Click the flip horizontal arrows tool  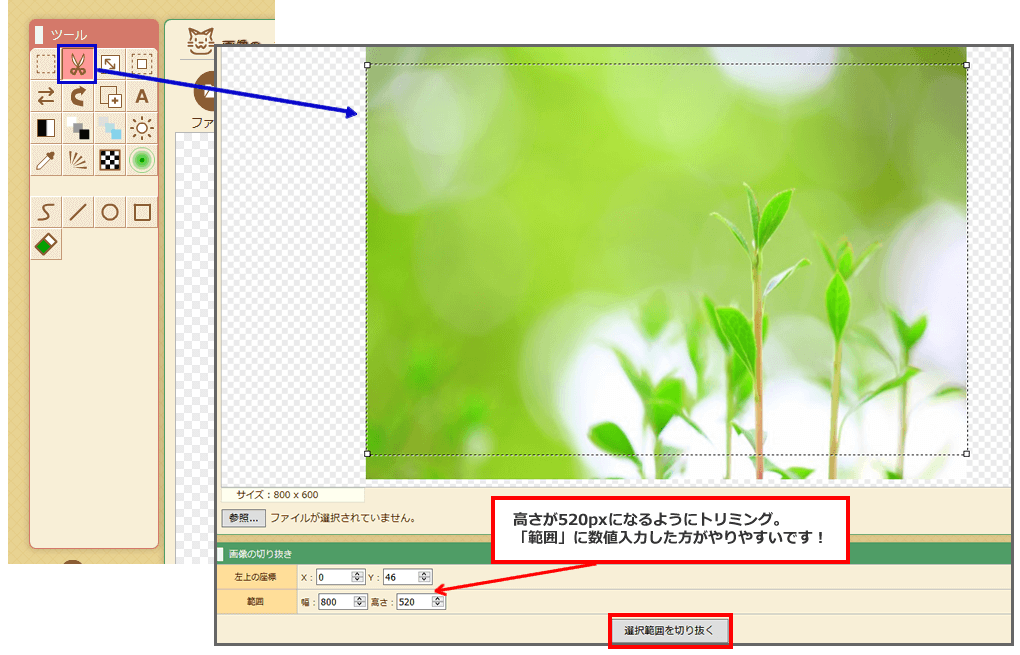46,97
